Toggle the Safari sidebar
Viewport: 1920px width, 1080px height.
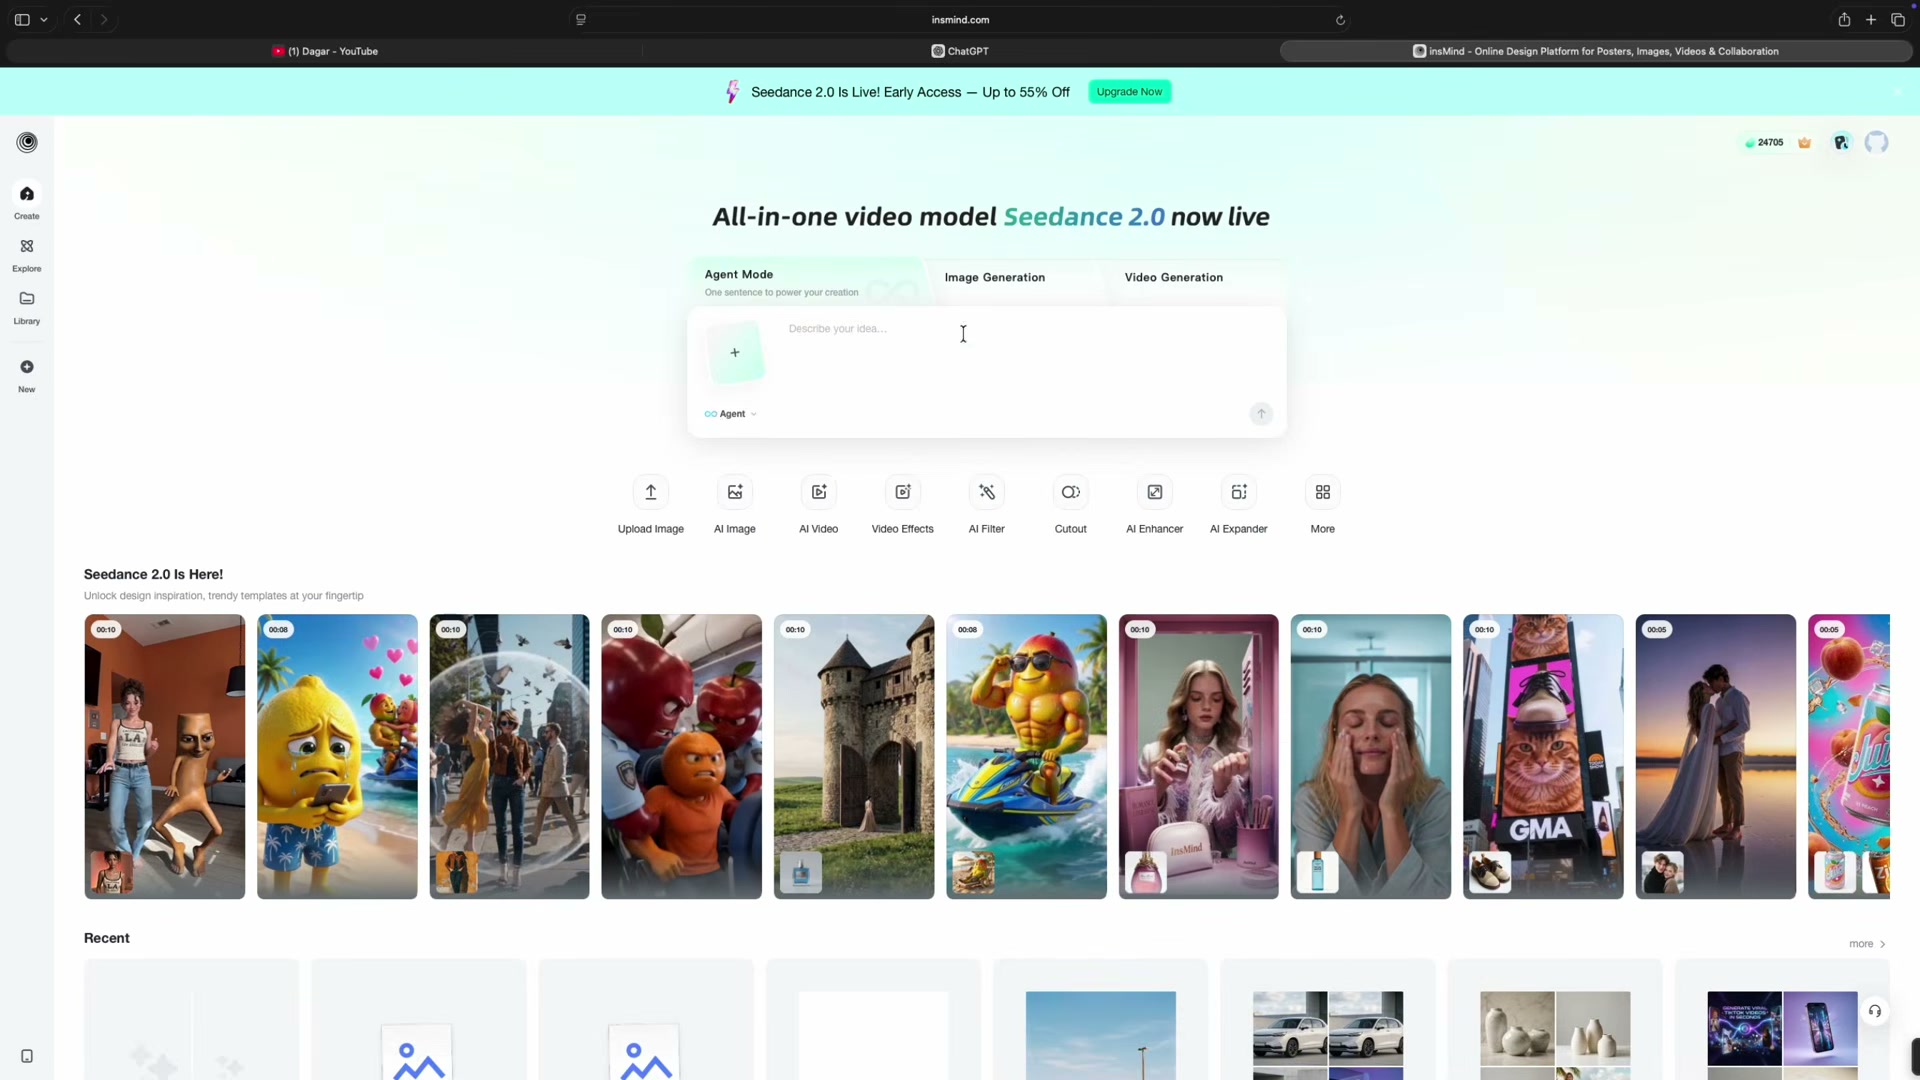pos(22,20)
